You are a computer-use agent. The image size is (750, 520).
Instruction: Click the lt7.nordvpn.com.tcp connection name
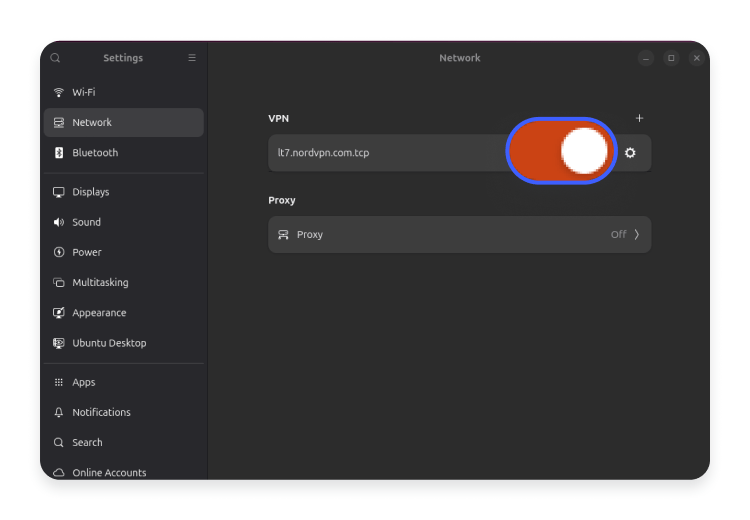(324, 153)
